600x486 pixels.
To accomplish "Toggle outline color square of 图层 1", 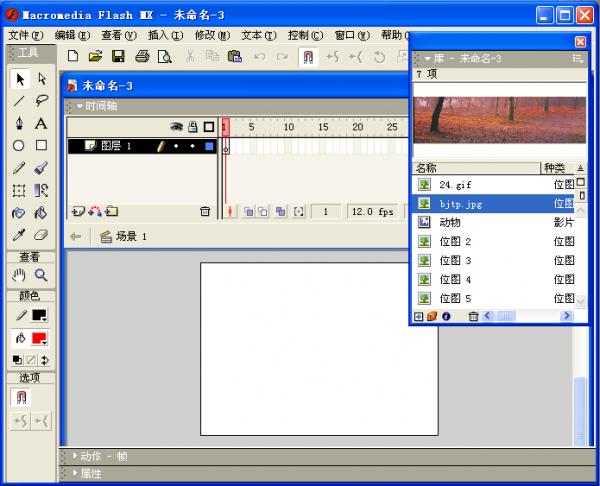I will 209,146.
